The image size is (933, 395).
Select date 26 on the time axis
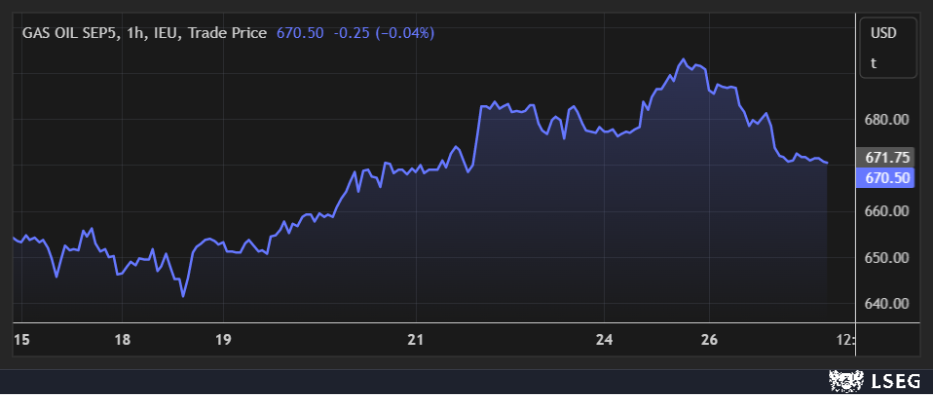pos(709,340)
